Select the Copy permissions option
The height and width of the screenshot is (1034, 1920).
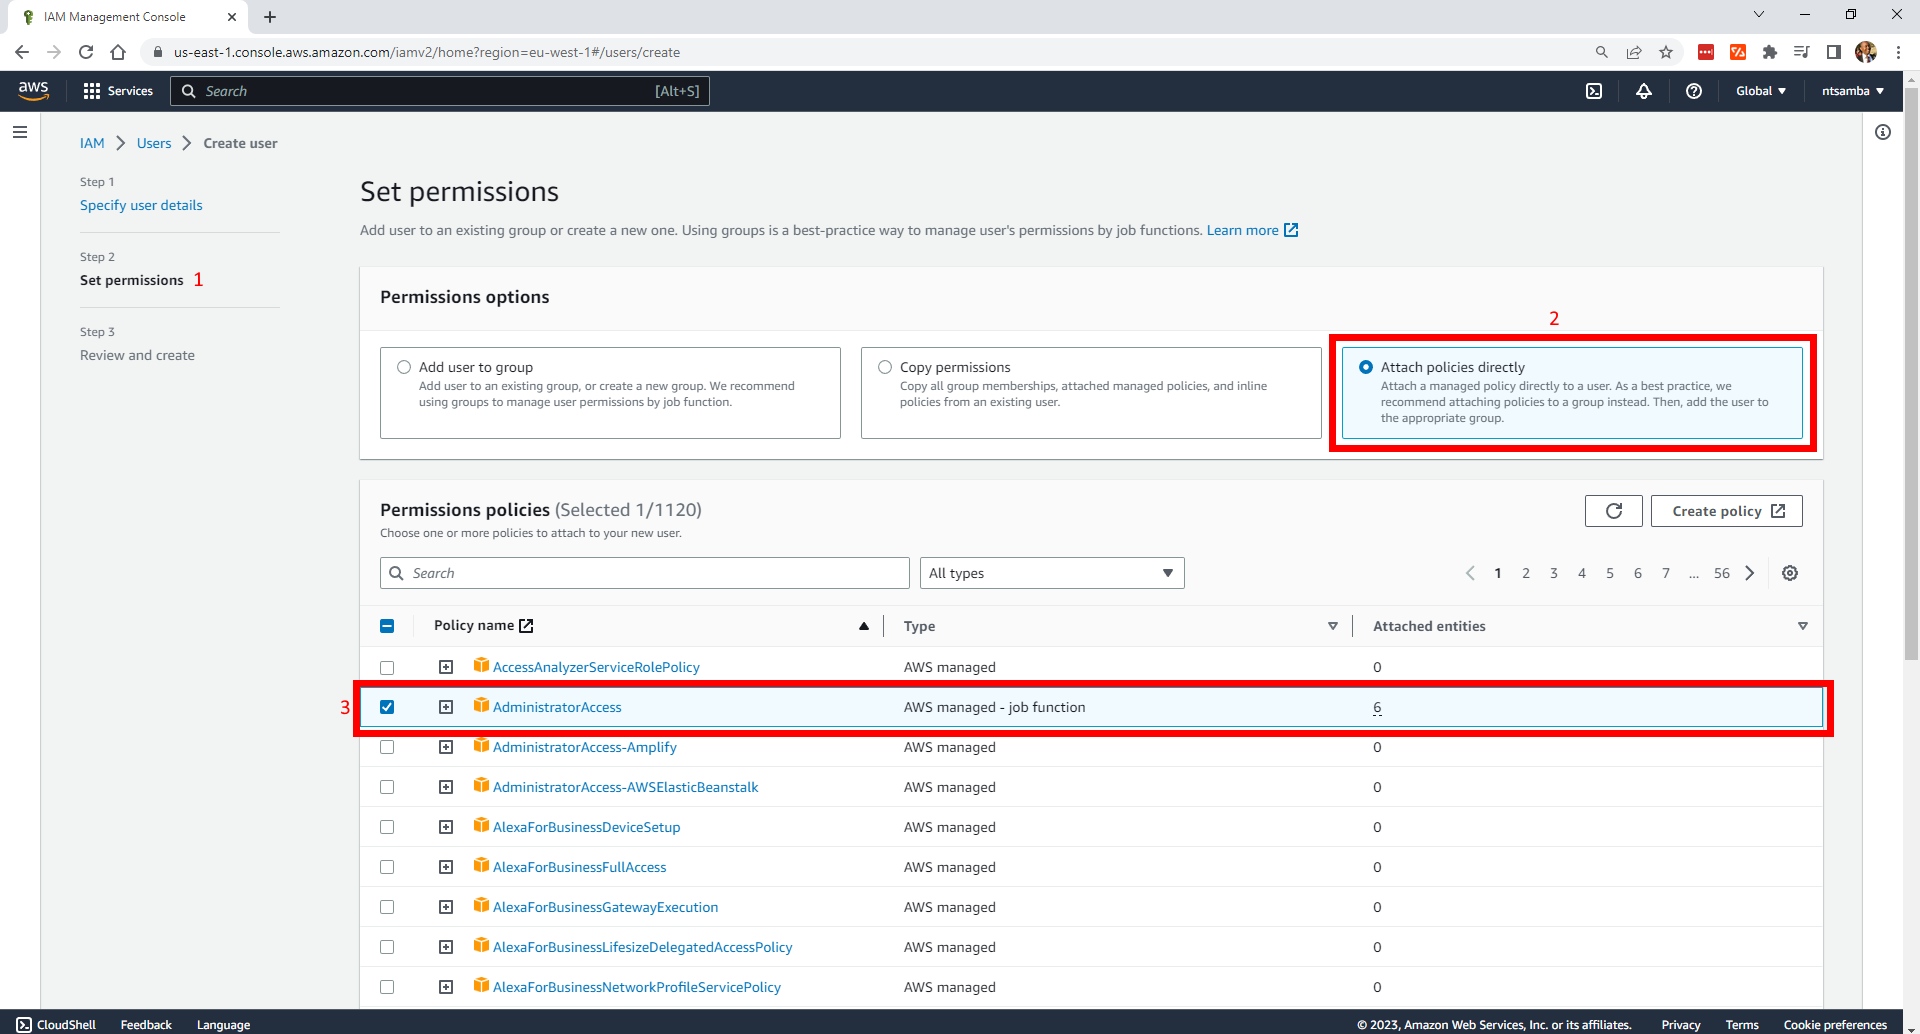pos(885,367)
